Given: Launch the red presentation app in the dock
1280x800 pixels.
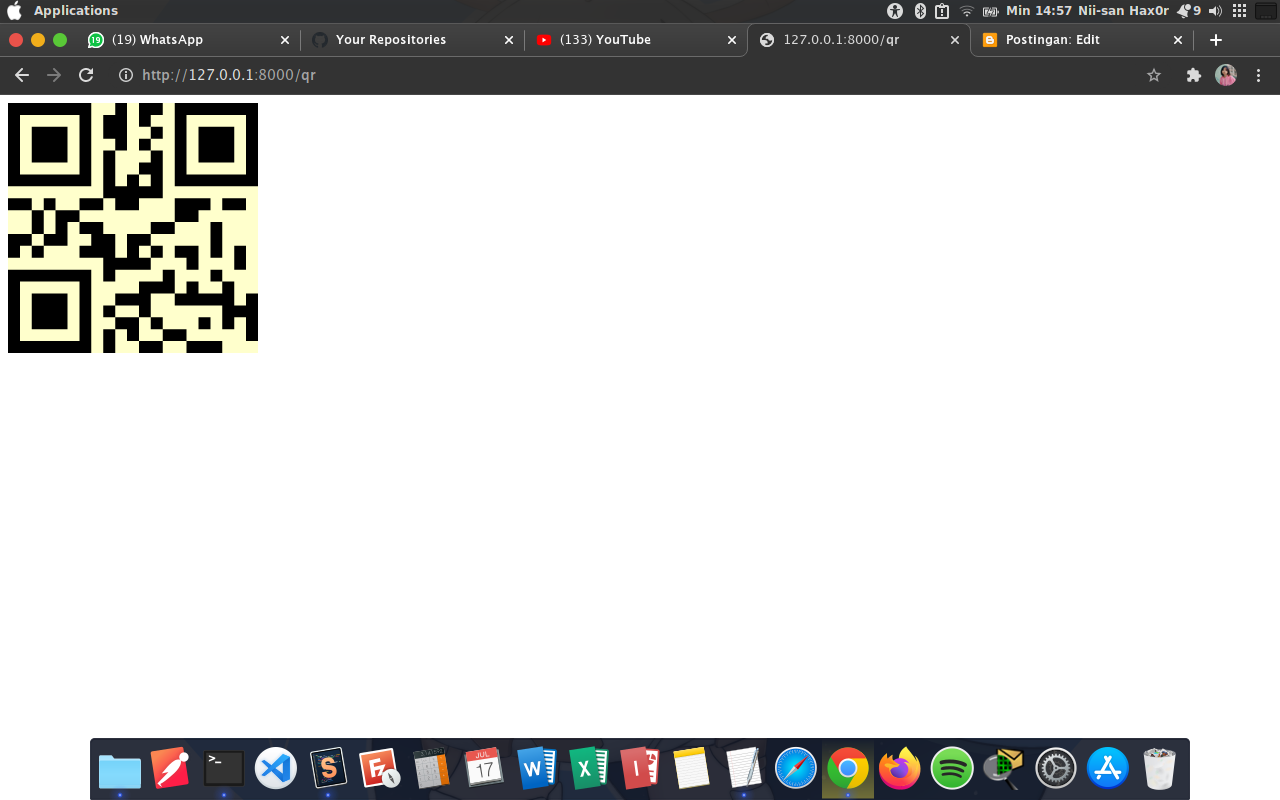Looking at the screenshot, I should coord(640,769).
